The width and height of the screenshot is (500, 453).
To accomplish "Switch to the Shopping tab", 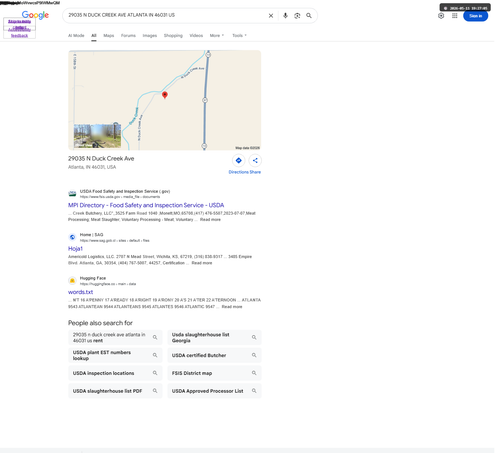I will coord(173,35).
